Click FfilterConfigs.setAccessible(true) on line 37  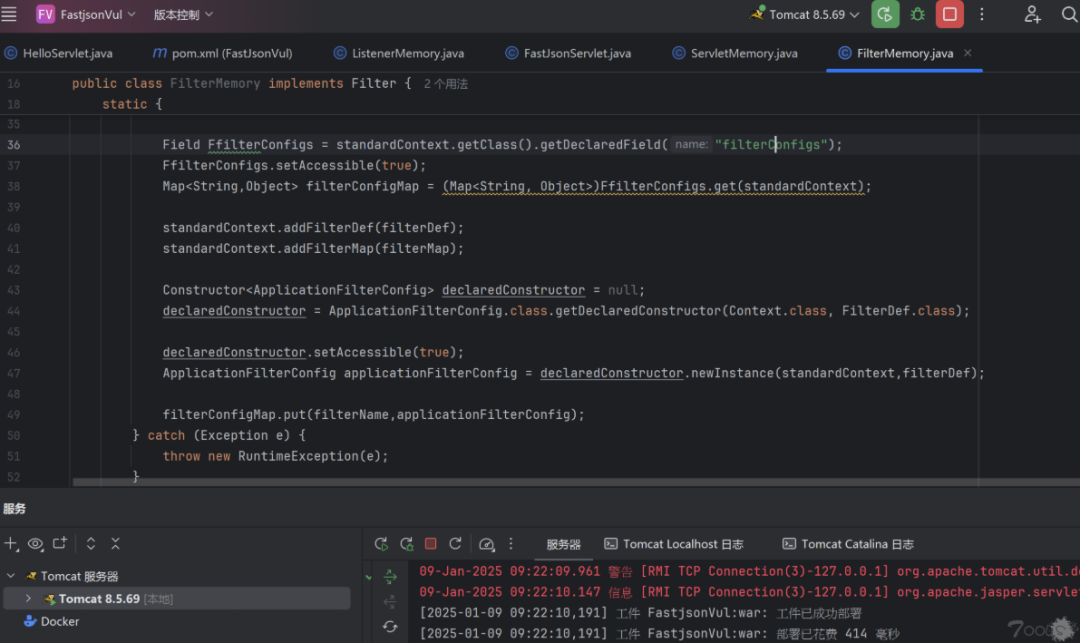(x=294, y=166)
